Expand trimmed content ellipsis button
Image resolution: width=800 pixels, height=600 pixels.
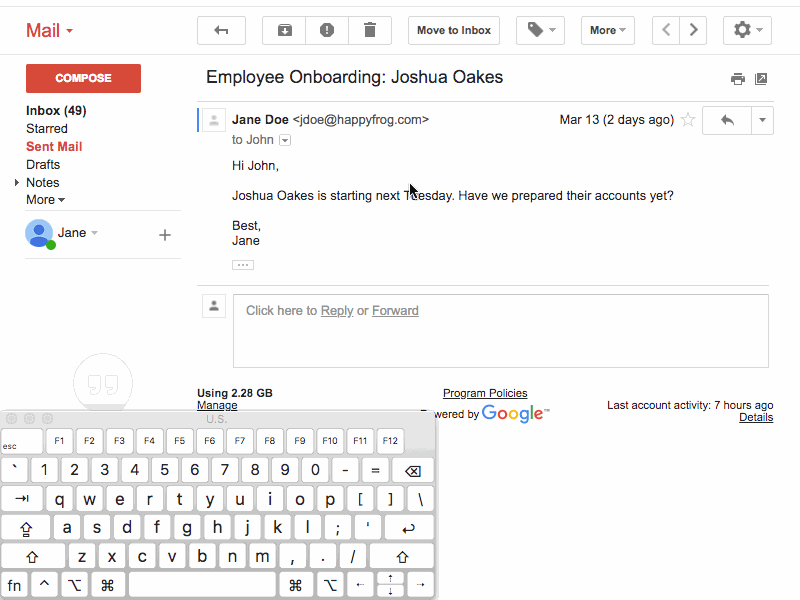243,265
